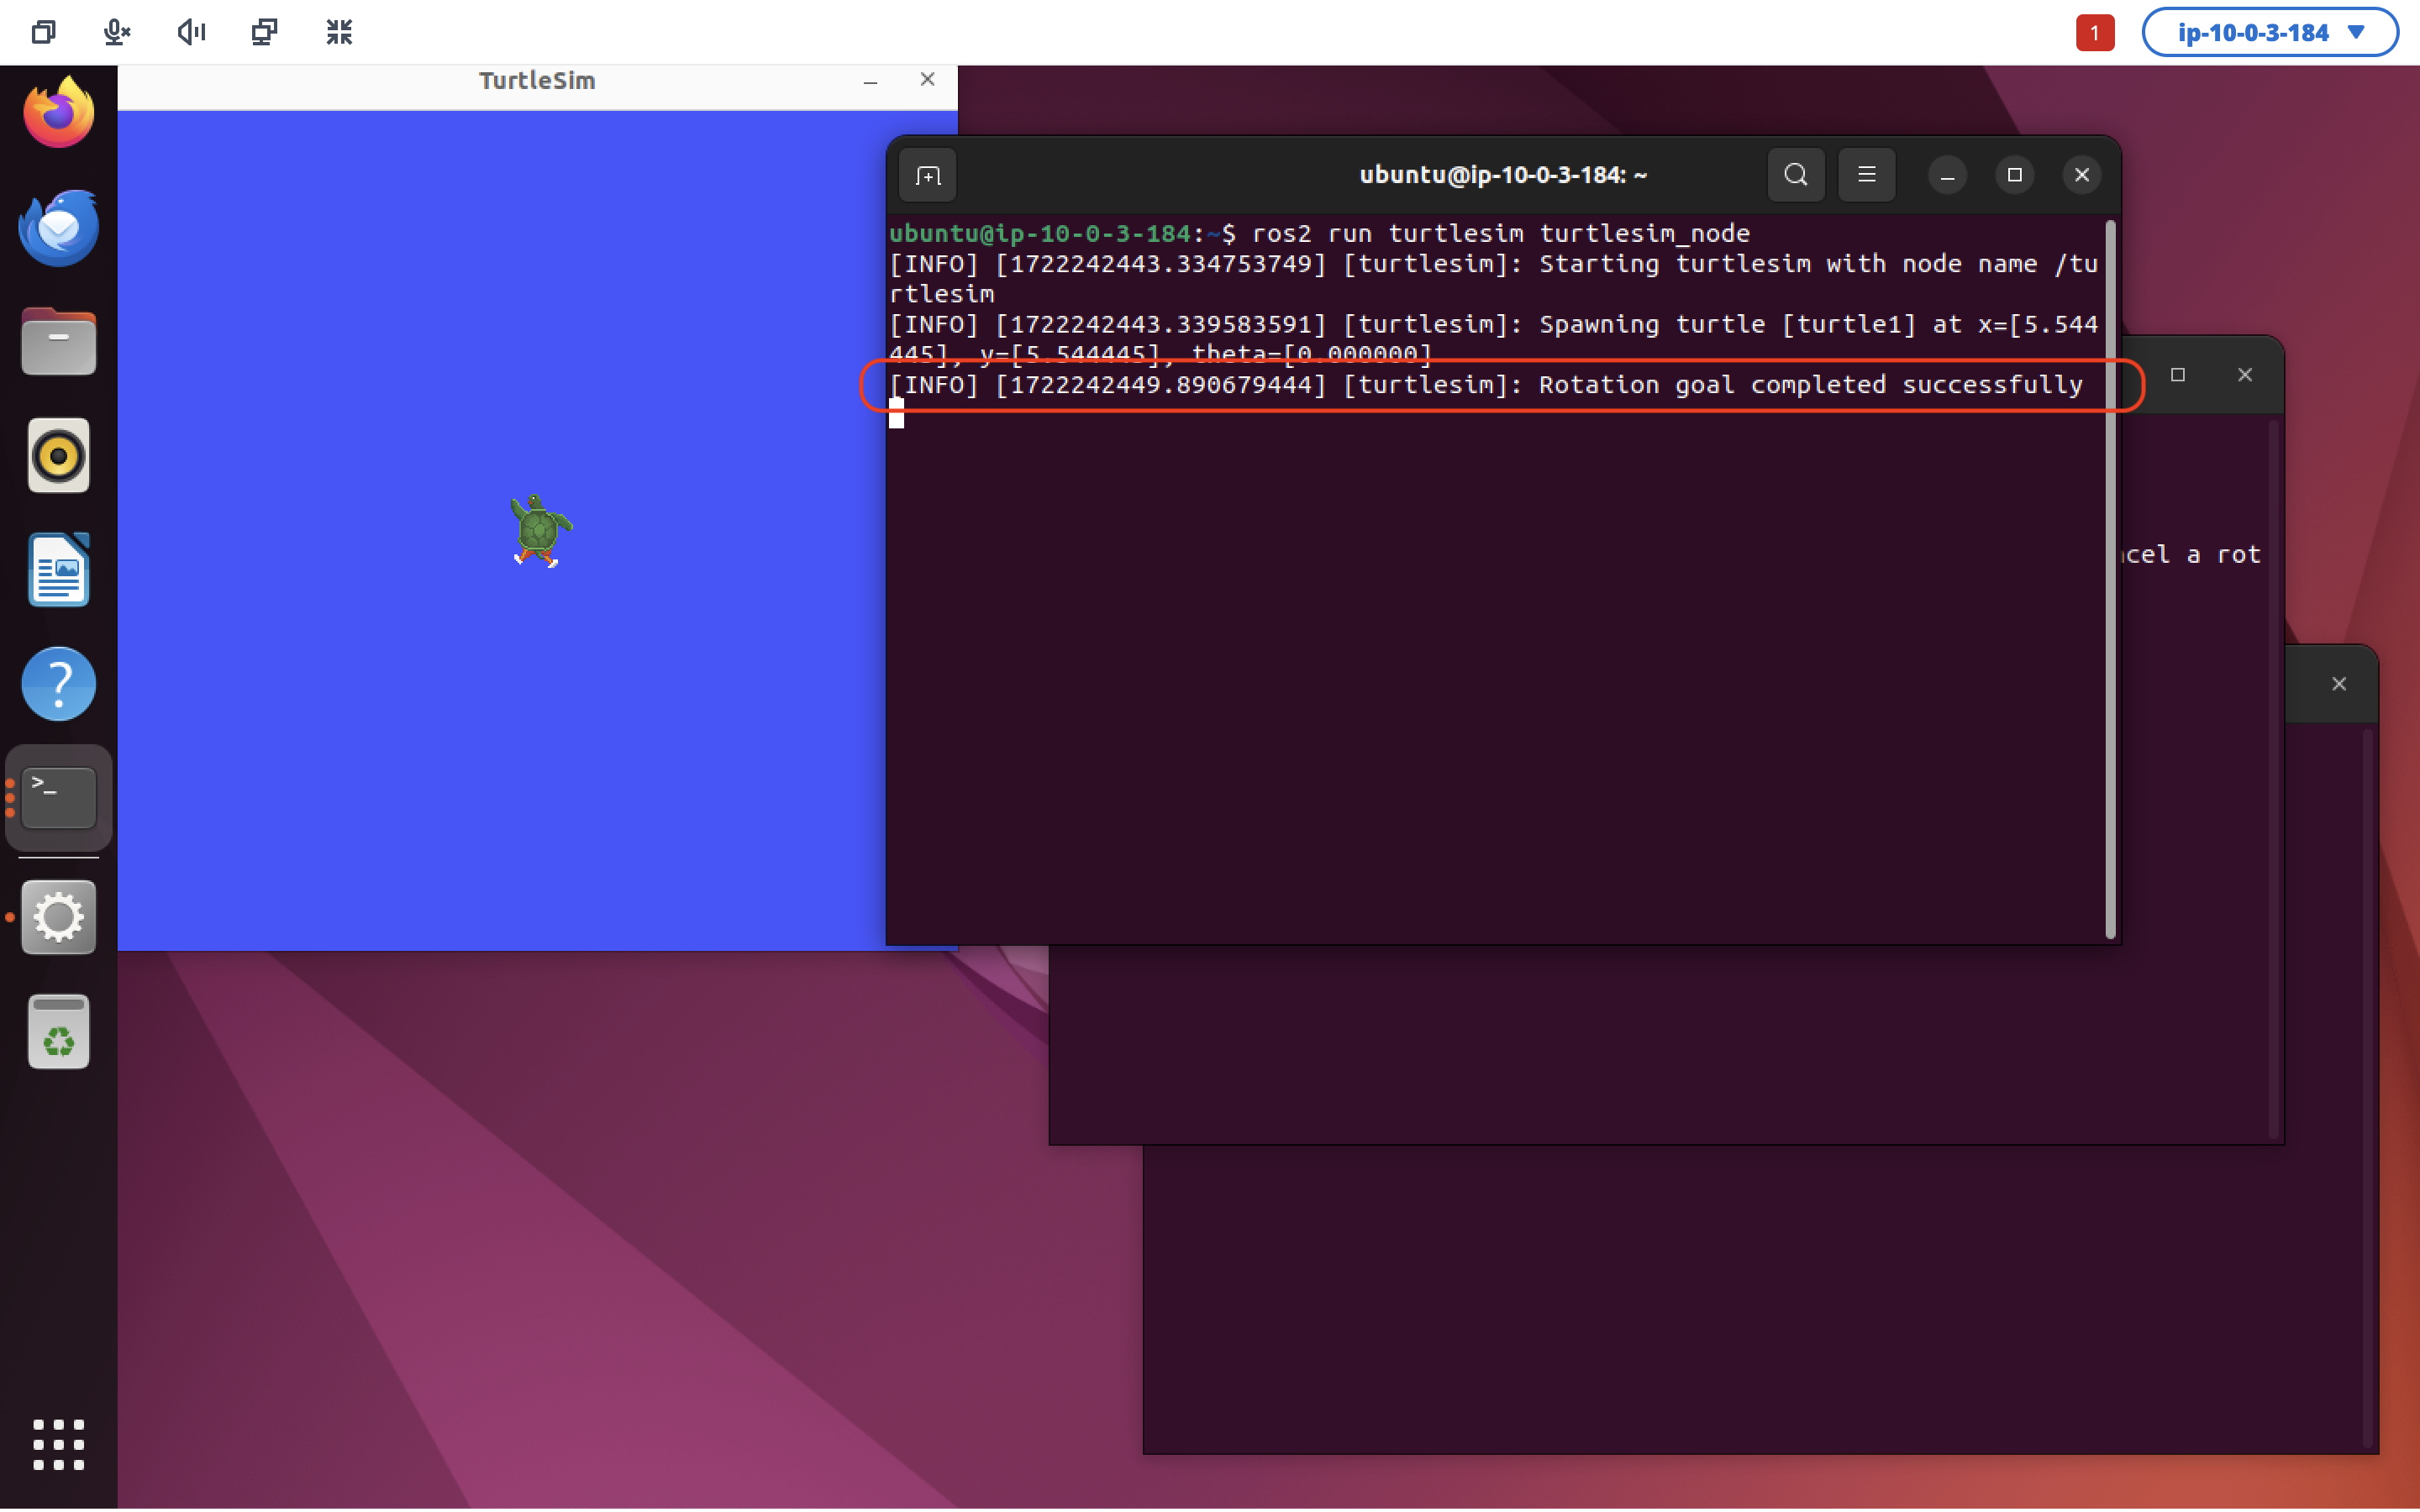Expand the ip-10-0-3-184 session dropdown

click(x=2269, y=32)
